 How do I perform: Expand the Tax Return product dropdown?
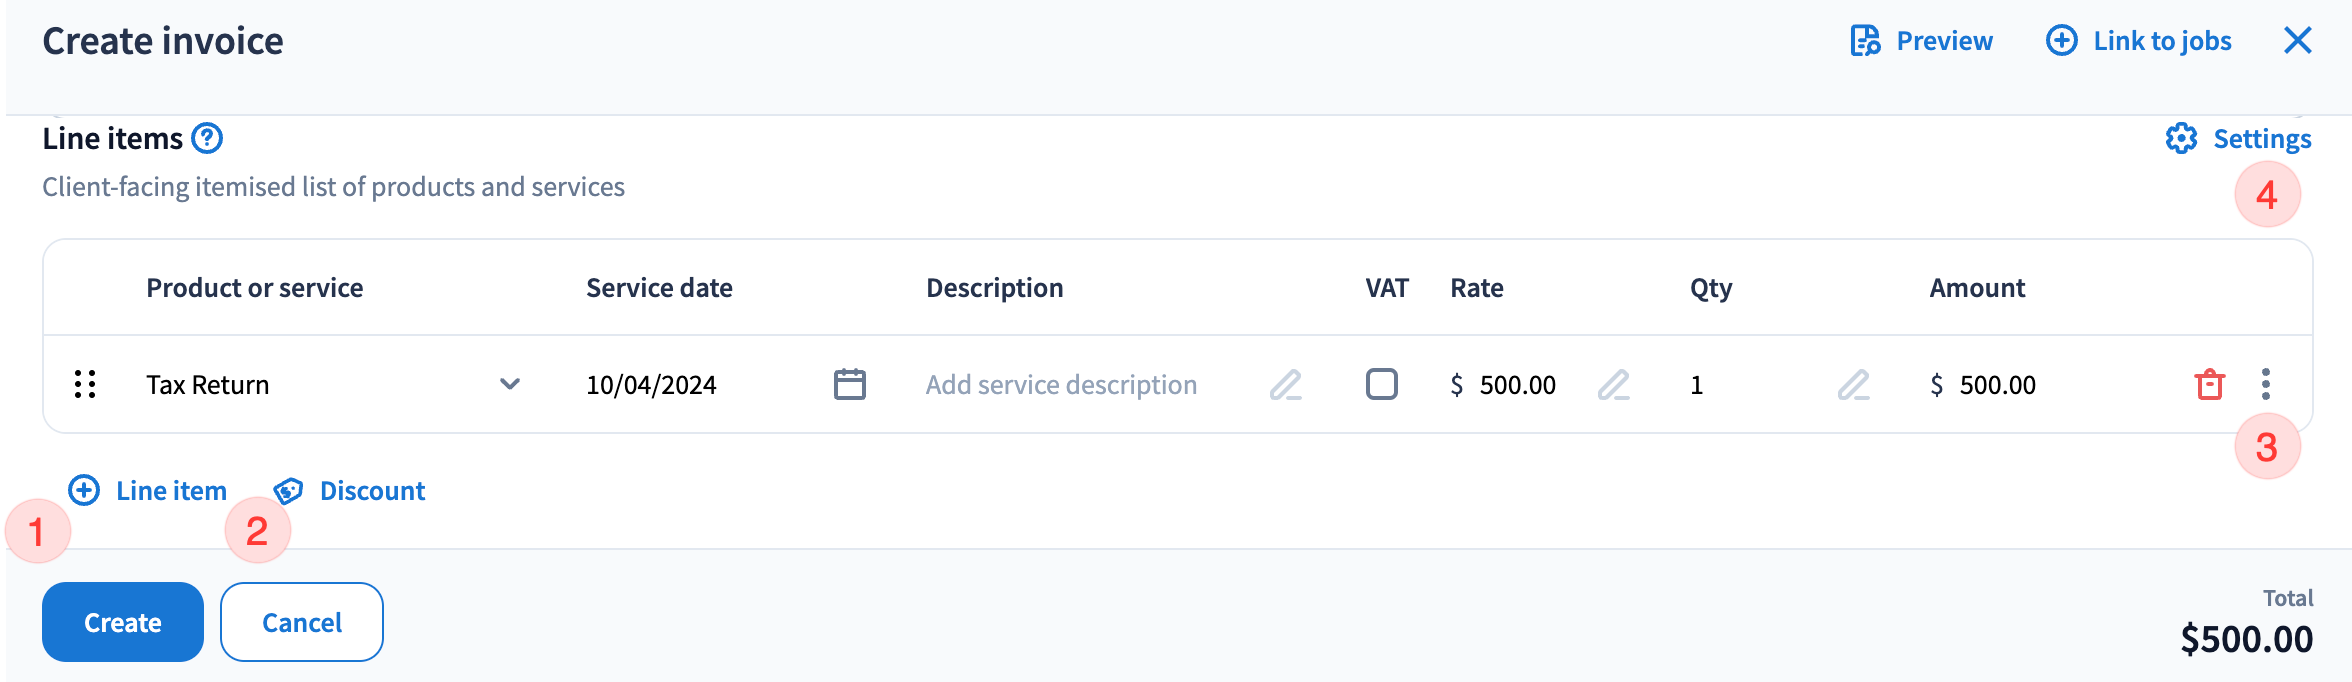coord(510,384)
